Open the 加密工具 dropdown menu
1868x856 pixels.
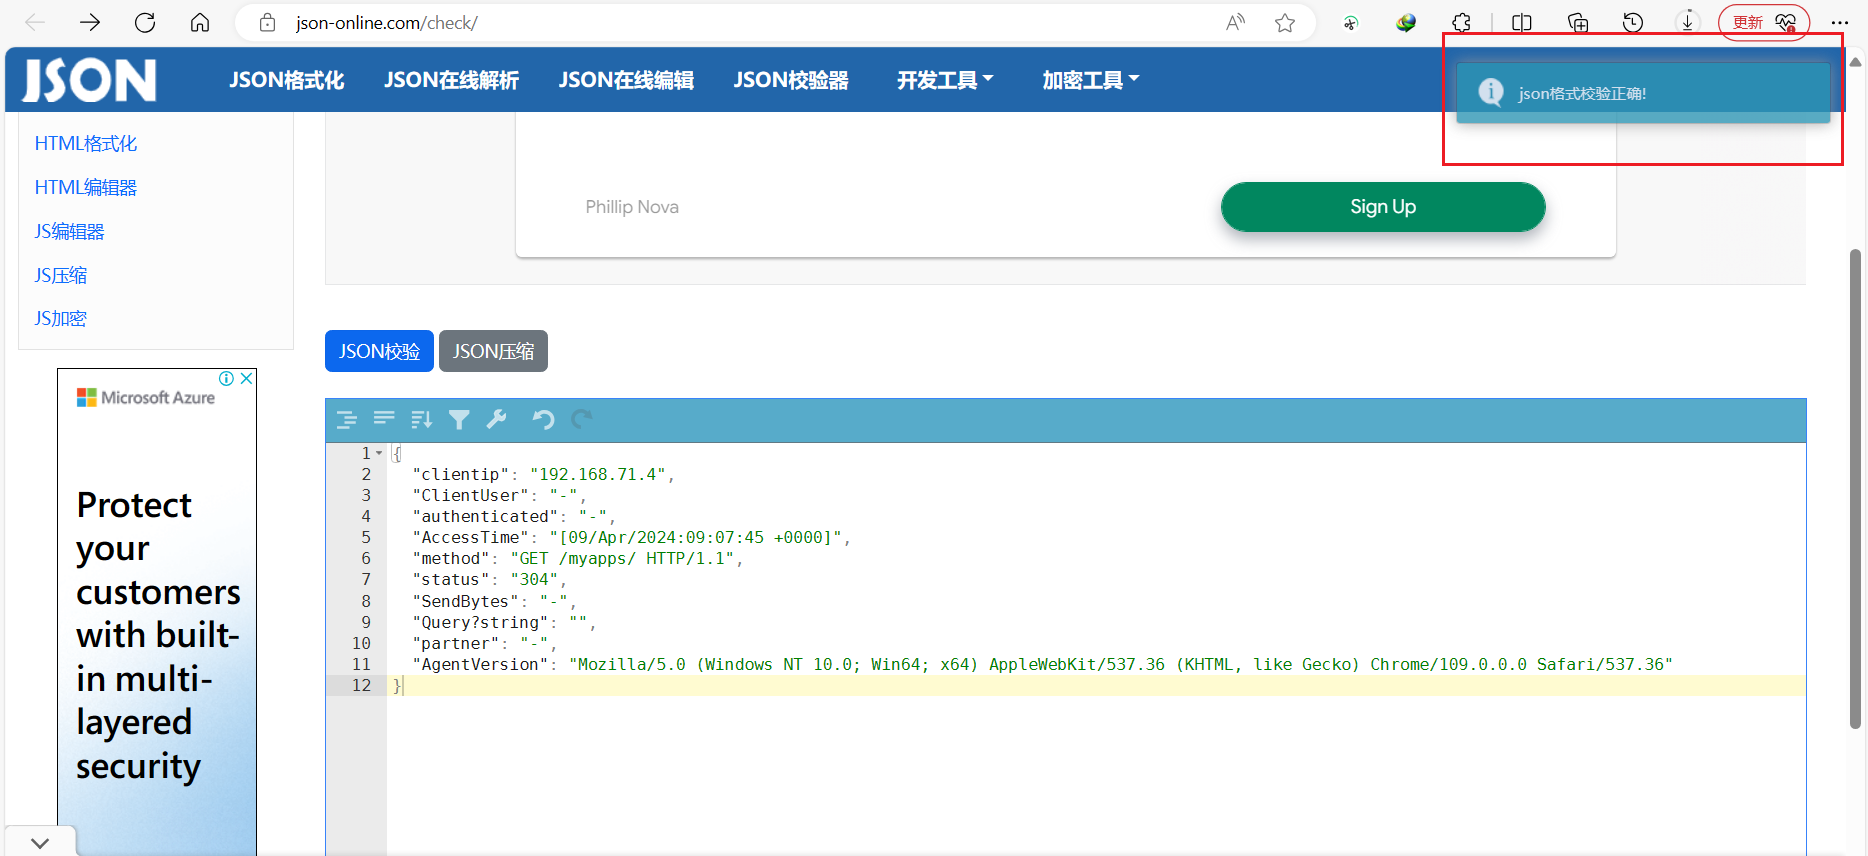1091,80
